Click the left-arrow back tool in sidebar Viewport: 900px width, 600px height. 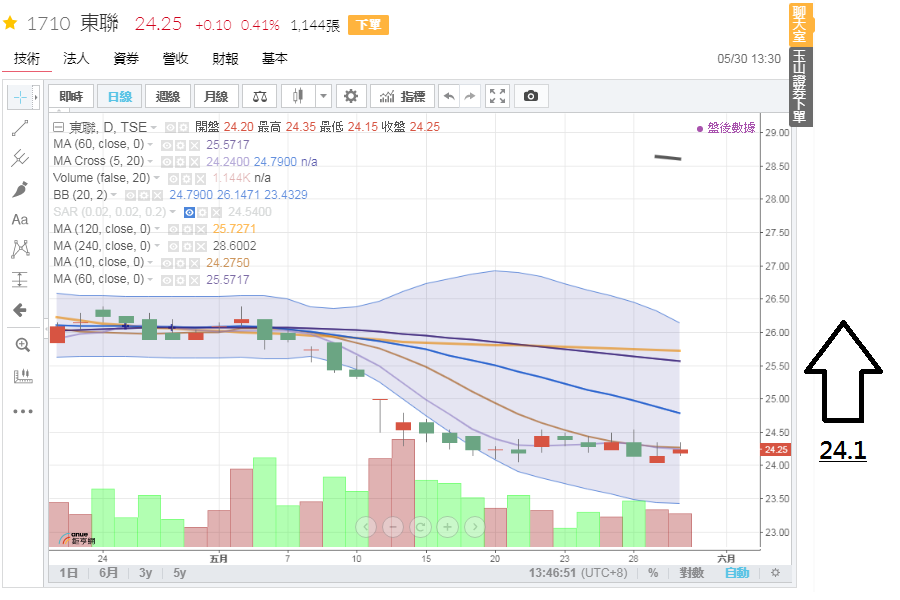click(x=20, y=310)
